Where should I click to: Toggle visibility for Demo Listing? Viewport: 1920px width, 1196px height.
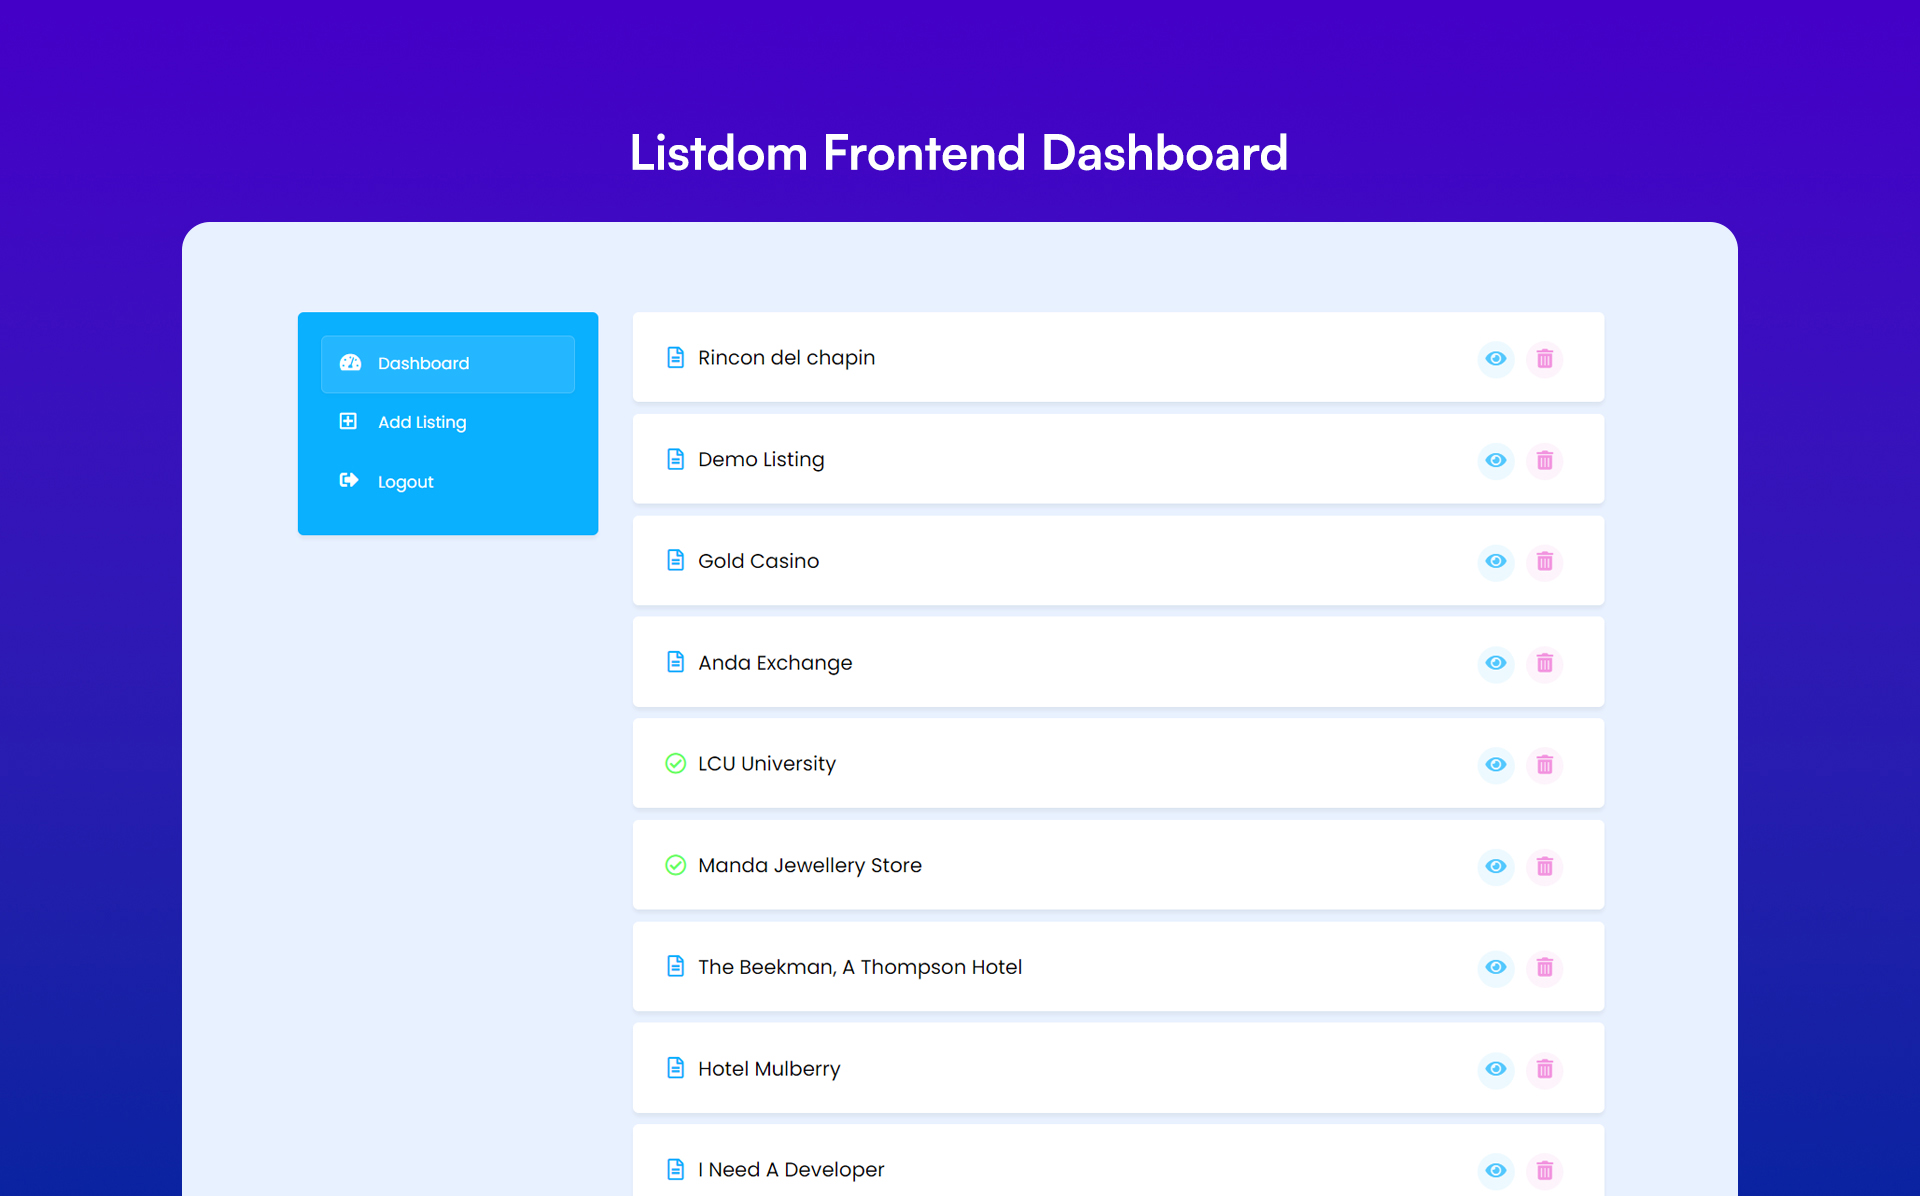click(1496, 459)
